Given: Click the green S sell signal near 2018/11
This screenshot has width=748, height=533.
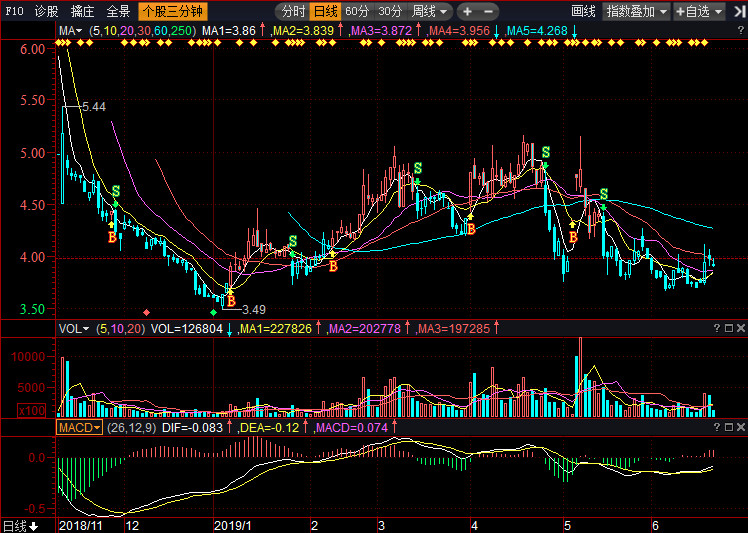Looking at the screenshot, I should click(x=116, y=191).
